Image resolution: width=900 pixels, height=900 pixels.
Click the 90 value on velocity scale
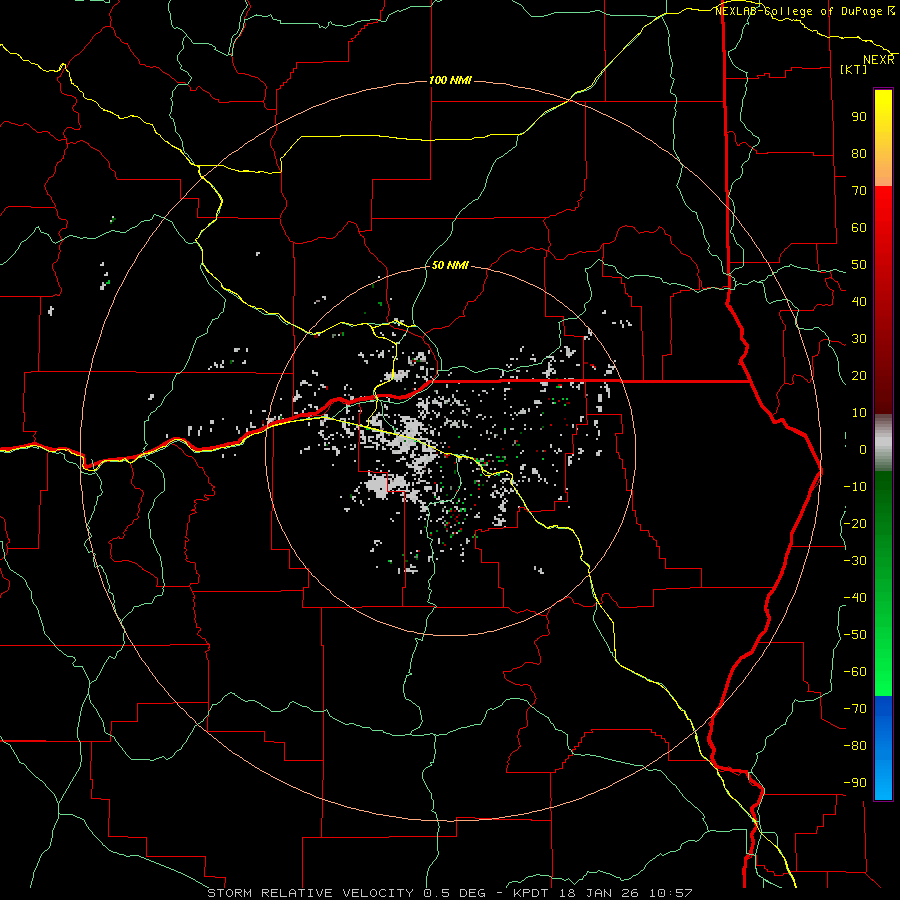point(859,117)
